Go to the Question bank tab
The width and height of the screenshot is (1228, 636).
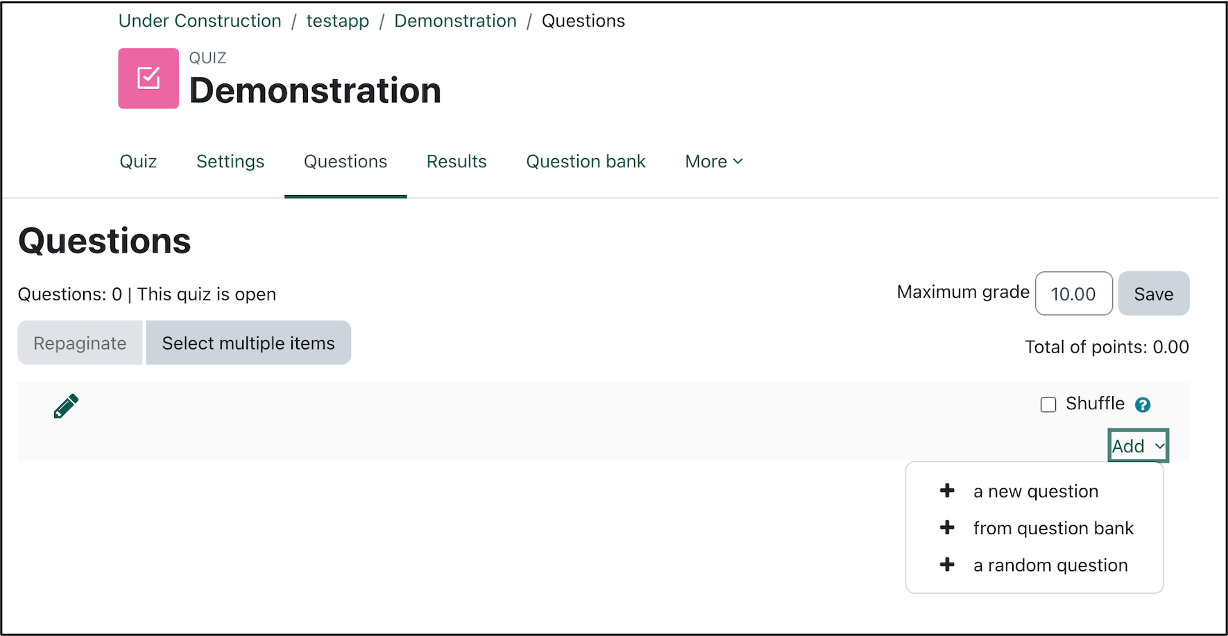click(x=586, y=161)
